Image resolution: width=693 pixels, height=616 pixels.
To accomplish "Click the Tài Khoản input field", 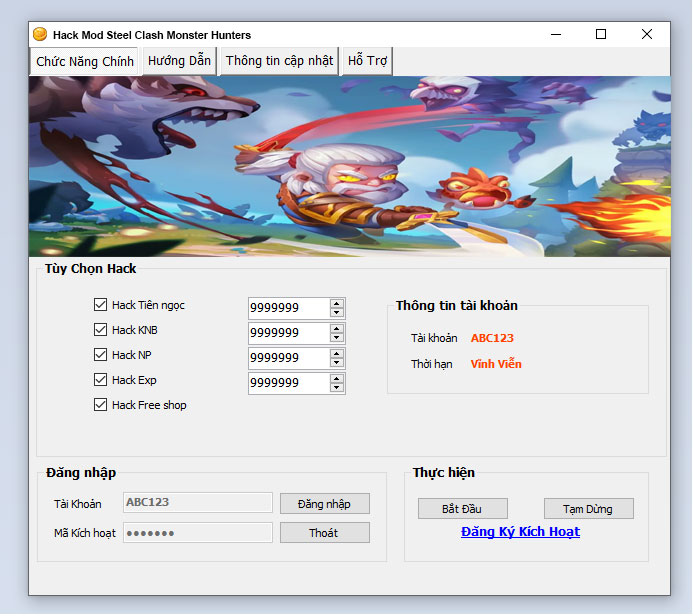I will 198,502.
